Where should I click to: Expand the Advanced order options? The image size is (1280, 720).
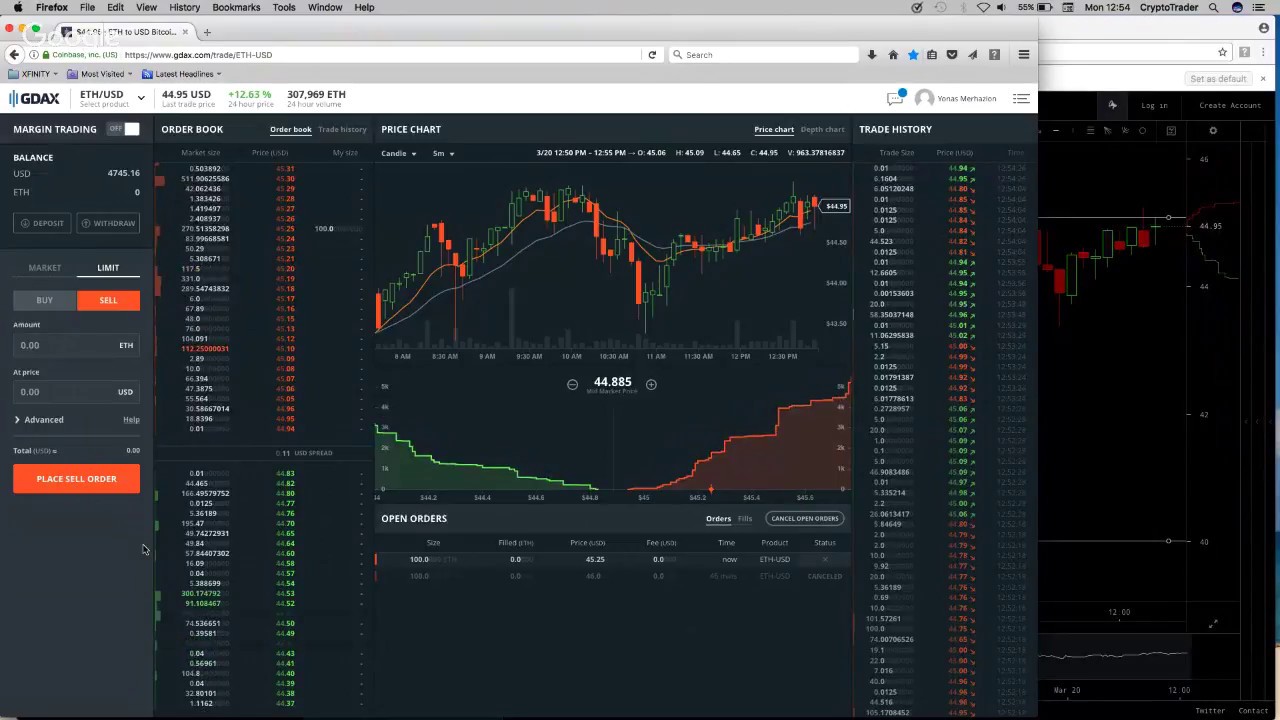39,420
